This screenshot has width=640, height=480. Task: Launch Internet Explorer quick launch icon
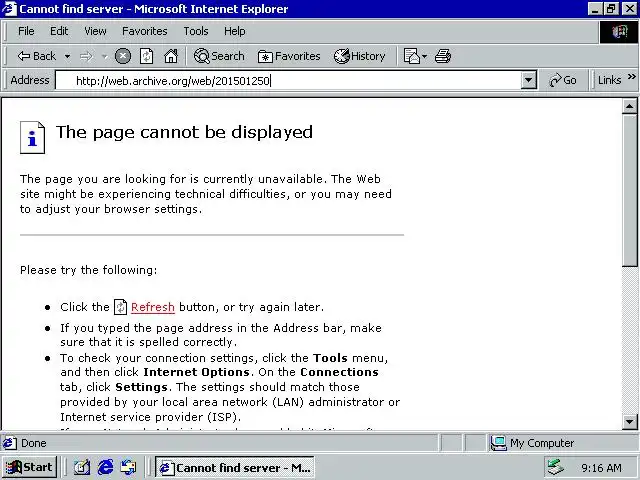click(x=105, y=467)
